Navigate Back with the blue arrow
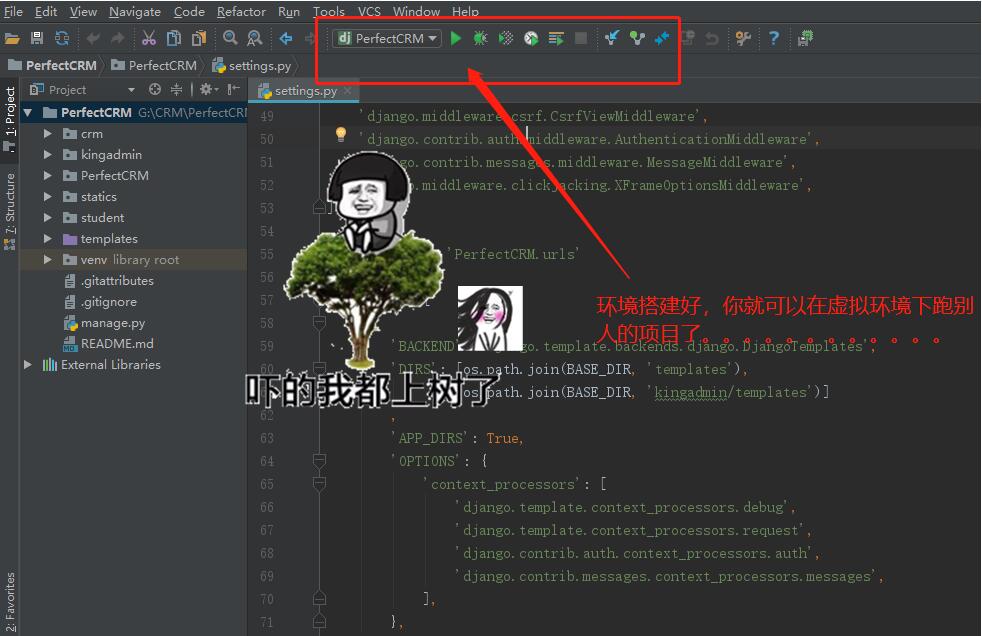 (x=286, y=38)
